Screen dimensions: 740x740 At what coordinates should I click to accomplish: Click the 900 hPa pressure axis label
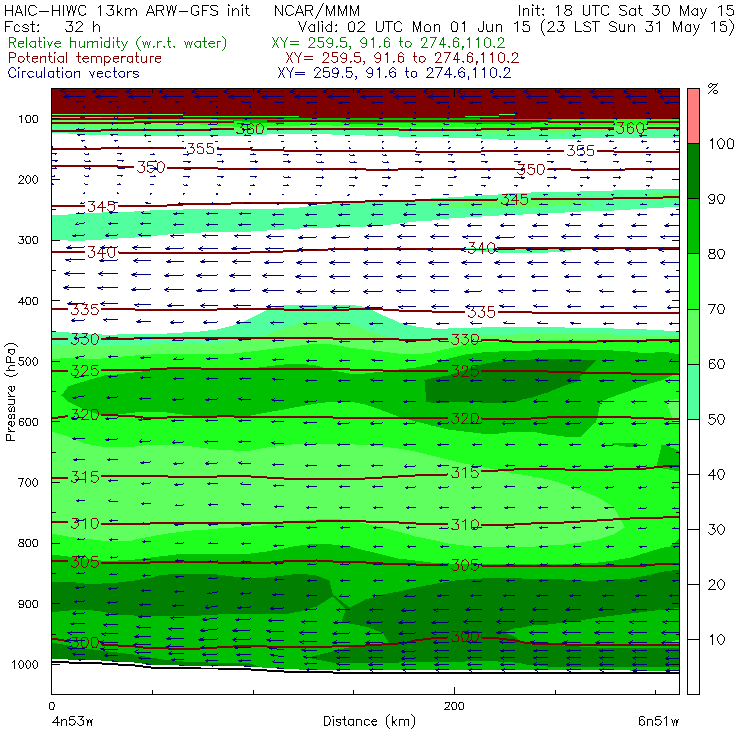pyautogui.click(x=28, y=604)
